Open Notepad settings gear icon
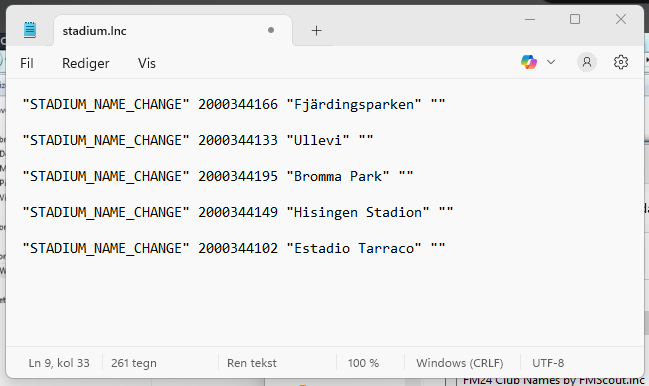 (x=620, y=62)
